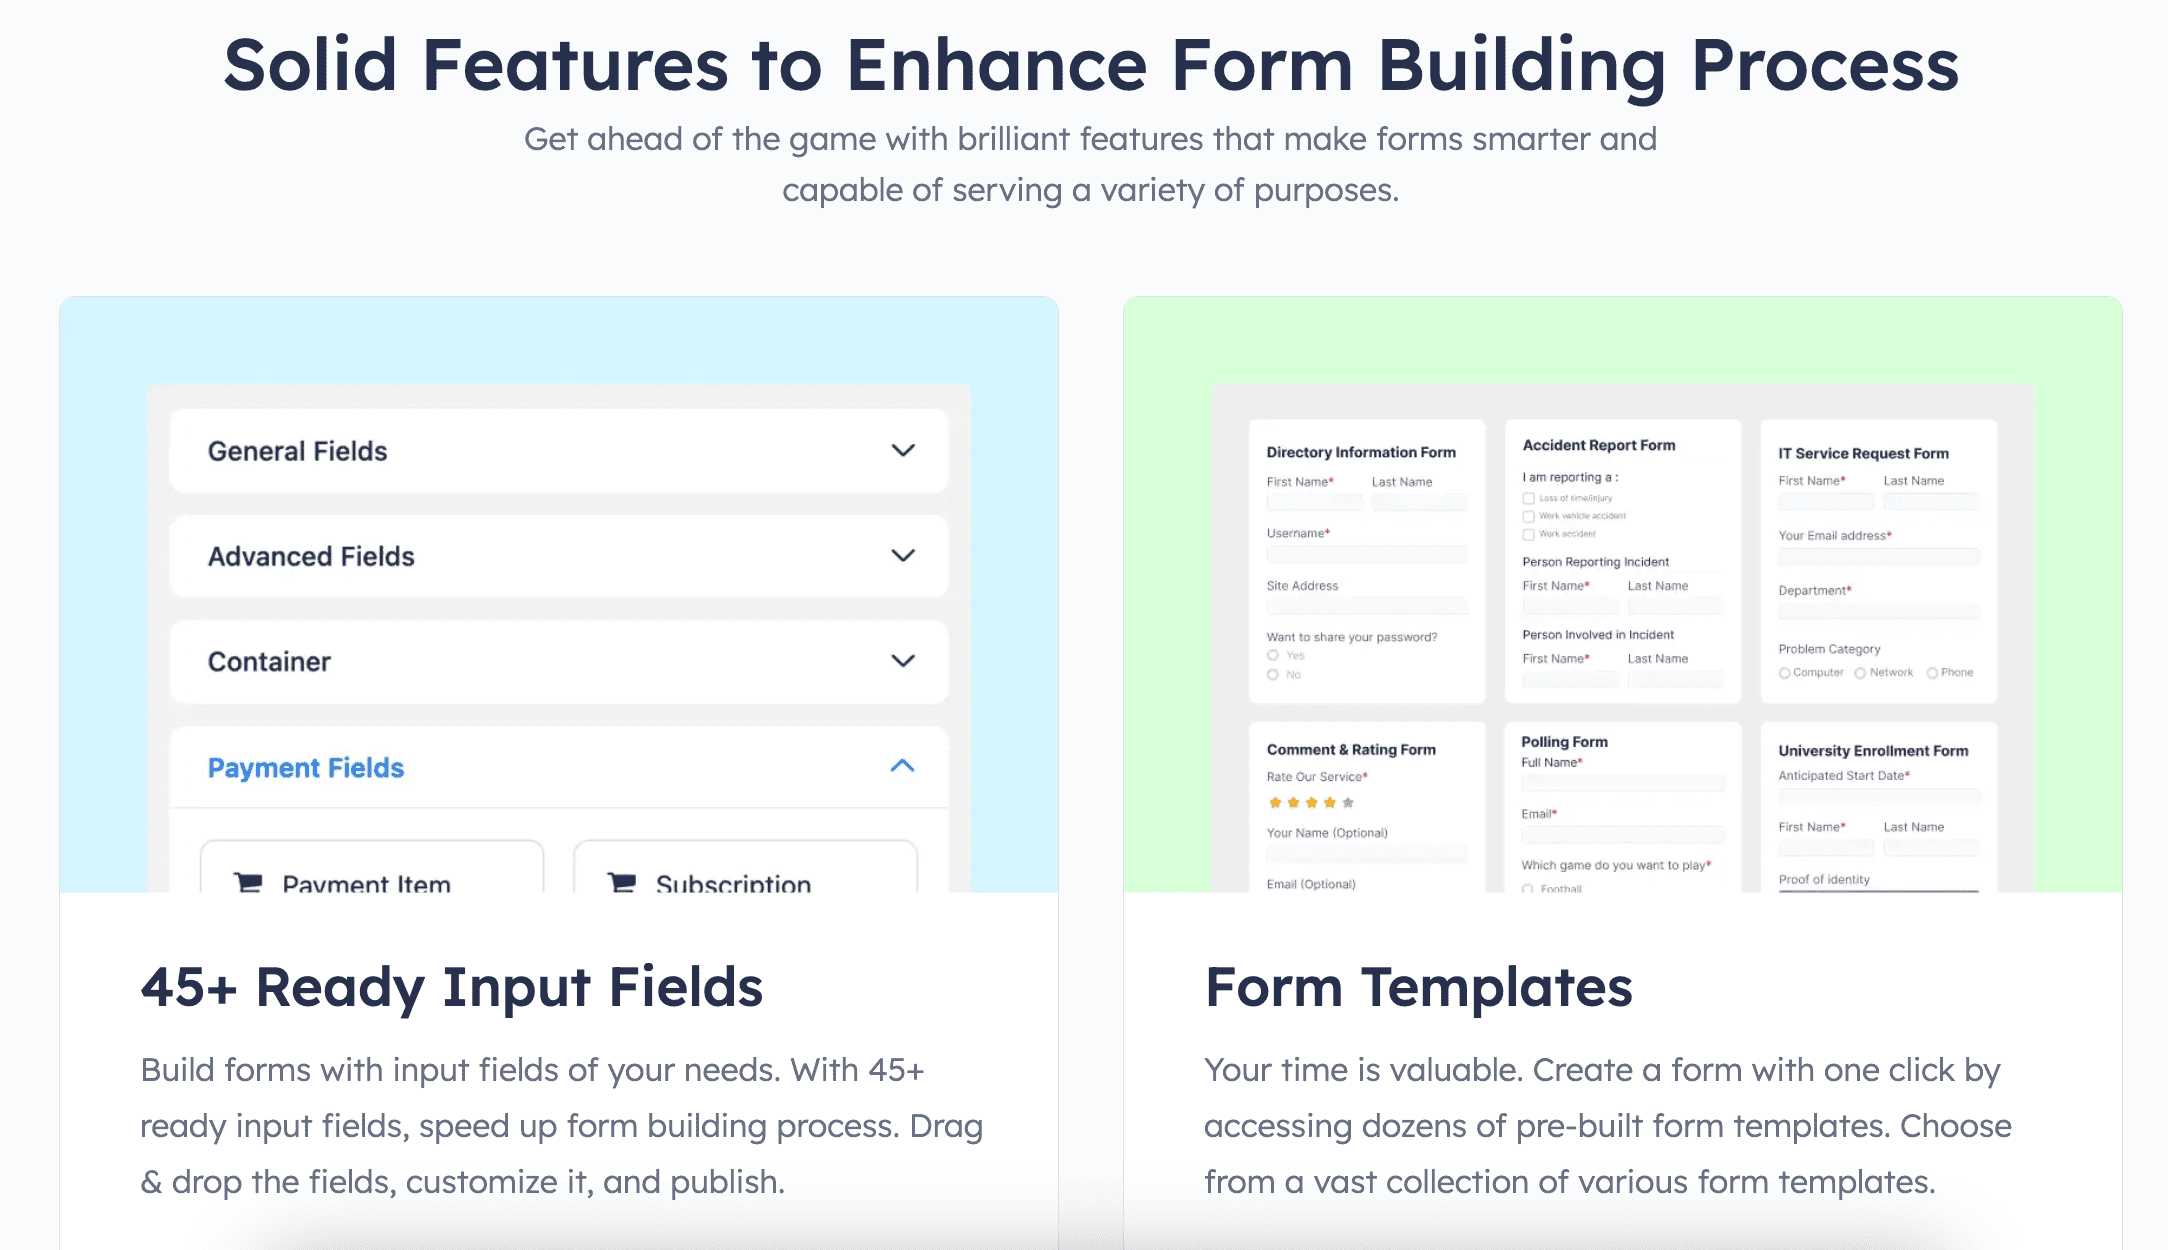2168x1250 pixels.
Task: Click the Person Reporting Incident label
Action: (1595, 562)
